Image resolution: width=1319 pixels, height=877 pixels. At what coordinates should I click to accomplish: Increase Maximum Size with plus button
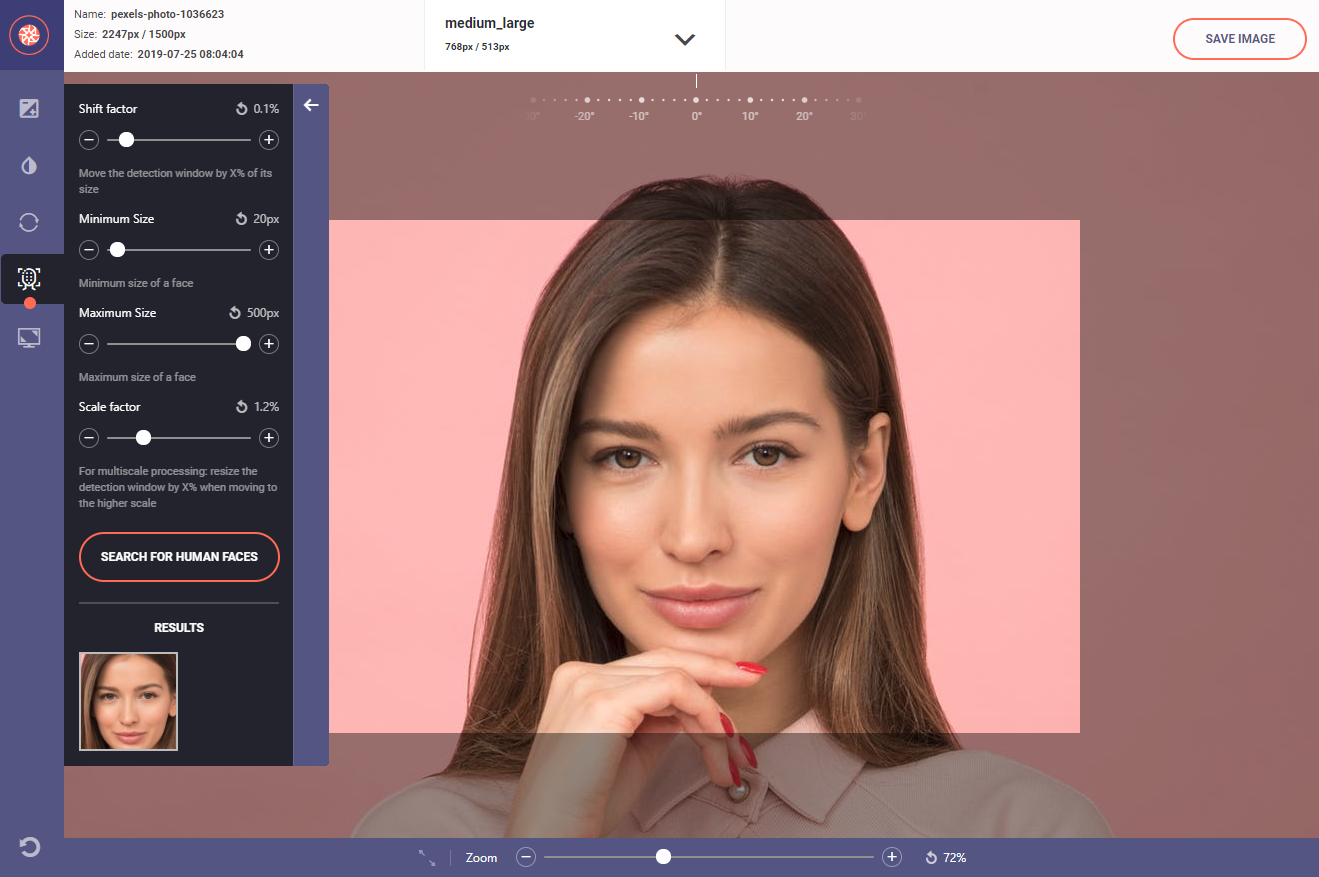[x=269, y=344]
